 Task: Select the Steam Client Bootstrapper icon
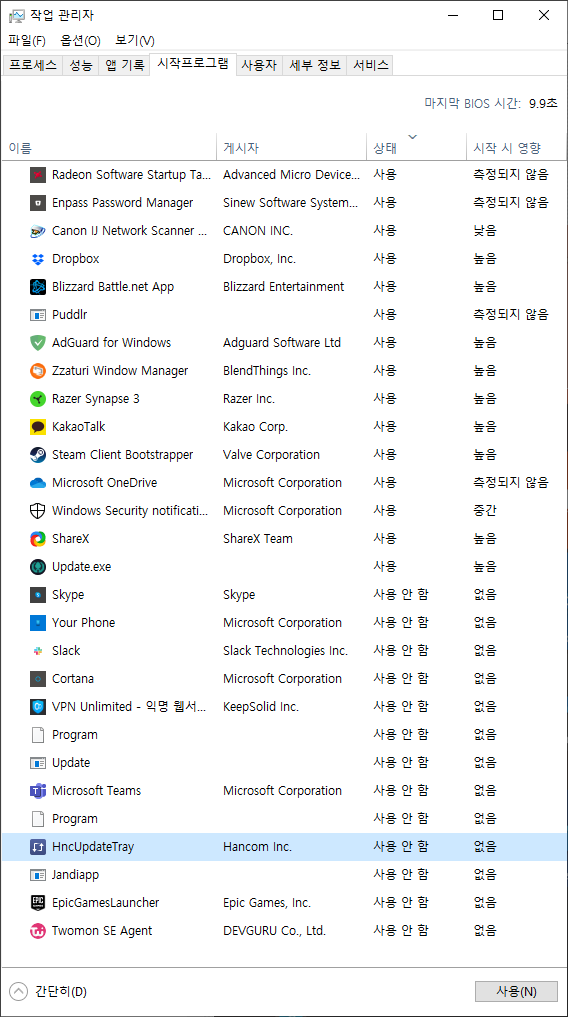pos(38,455)
